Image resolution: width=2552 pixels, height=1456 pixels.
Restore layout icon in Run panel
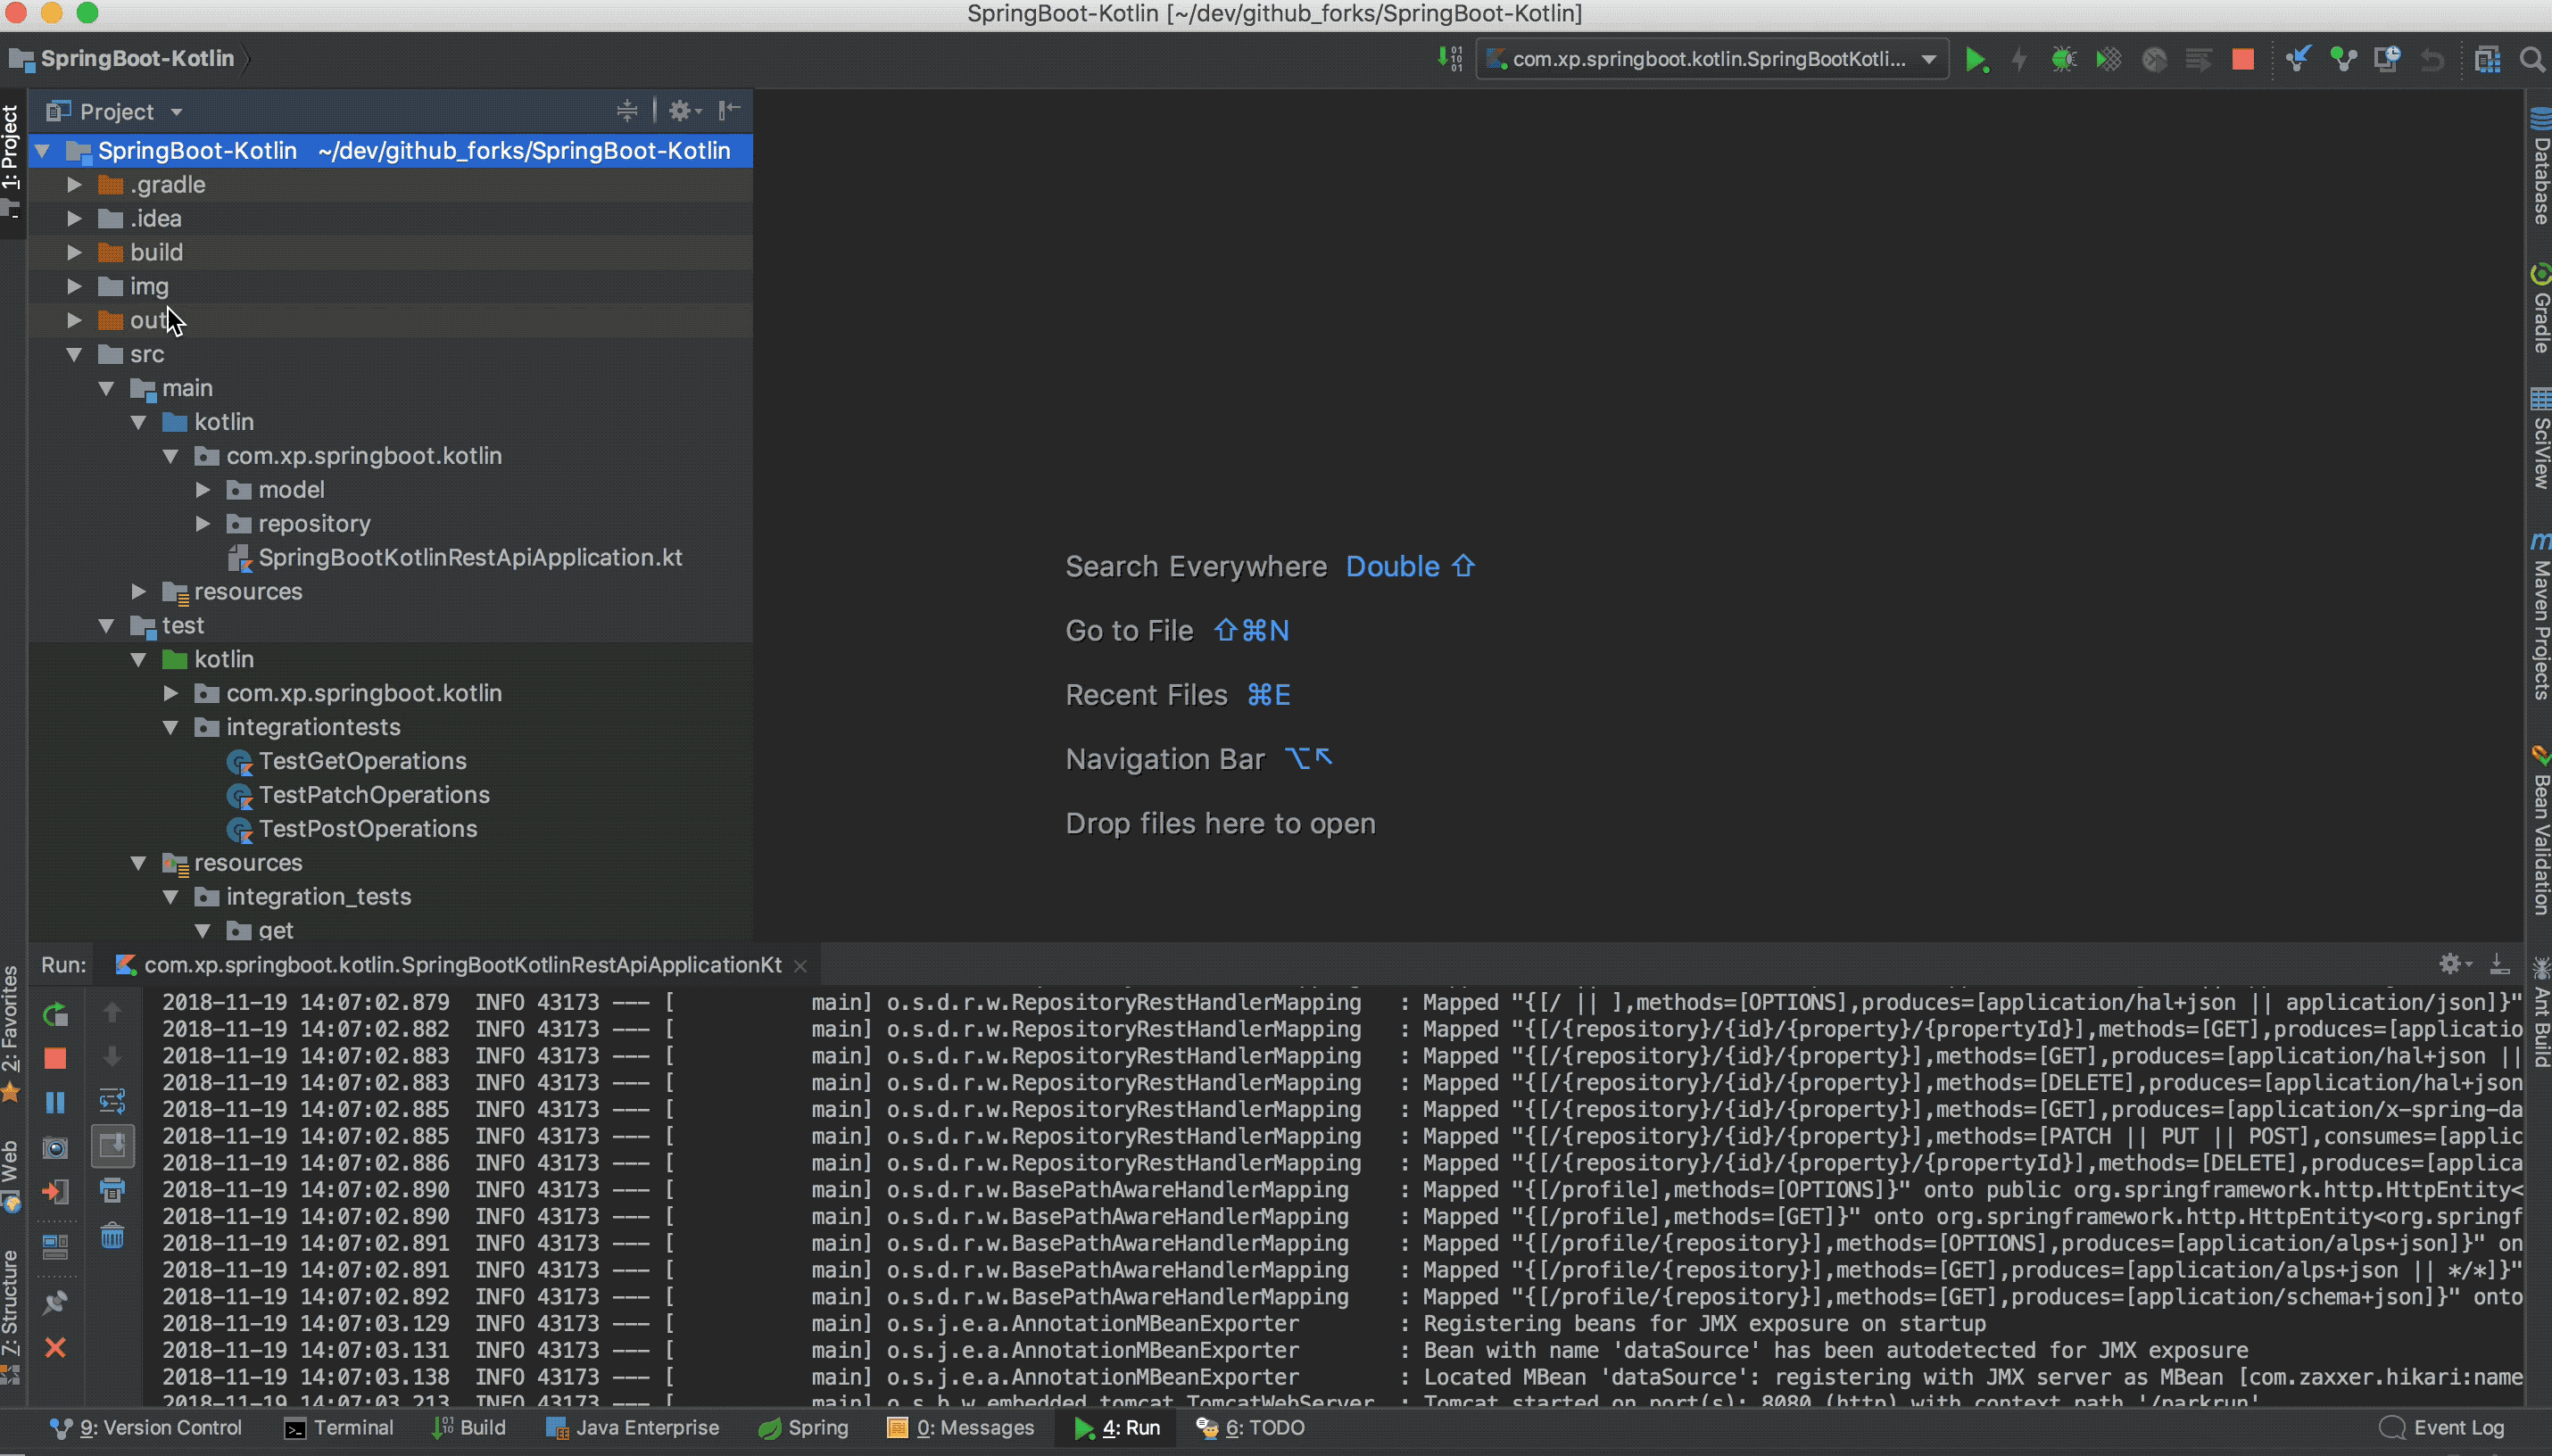pos(55,1246)
